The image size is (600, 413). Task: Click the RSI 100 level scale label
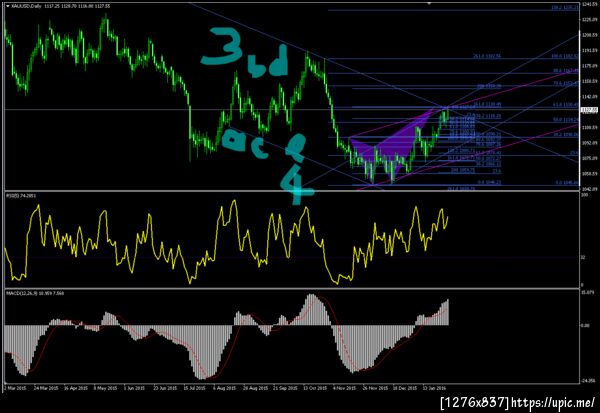pos(584,195)
